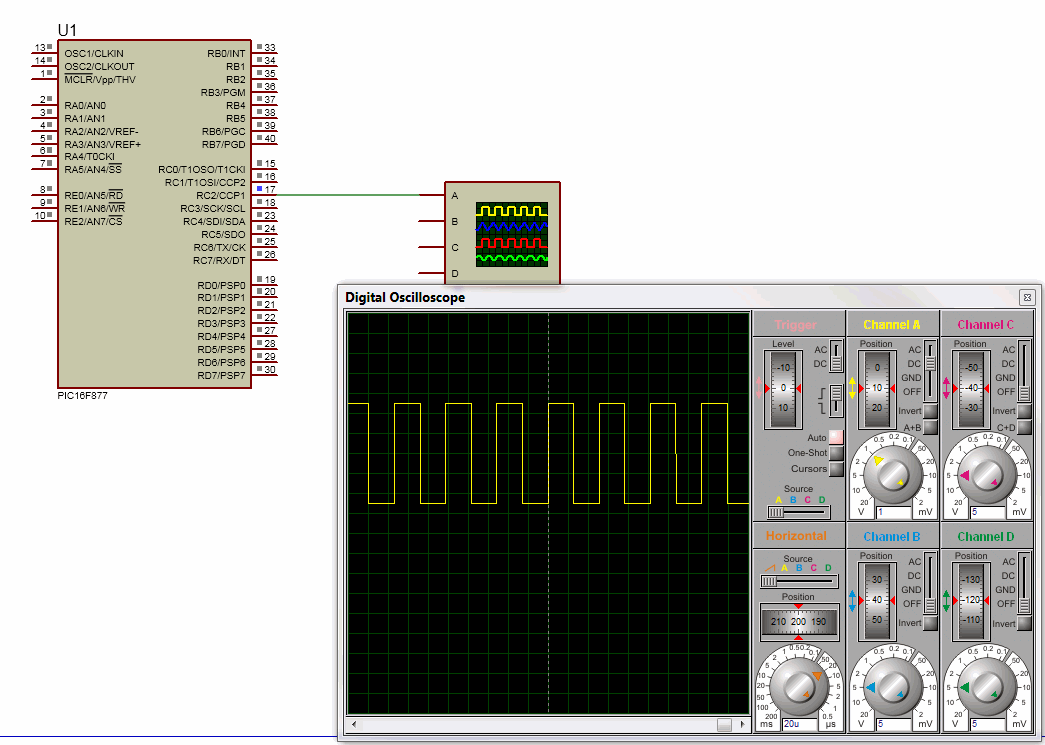
Task: Toggle Channel A Invert button
Action: (930, 411)
